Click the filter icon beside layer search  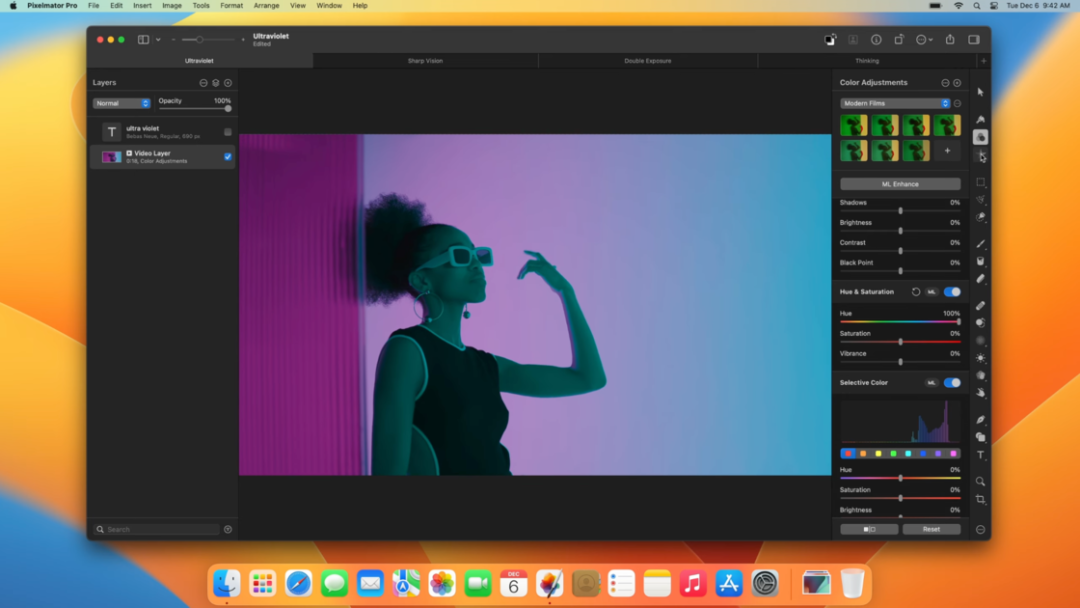tap(228, 530)
